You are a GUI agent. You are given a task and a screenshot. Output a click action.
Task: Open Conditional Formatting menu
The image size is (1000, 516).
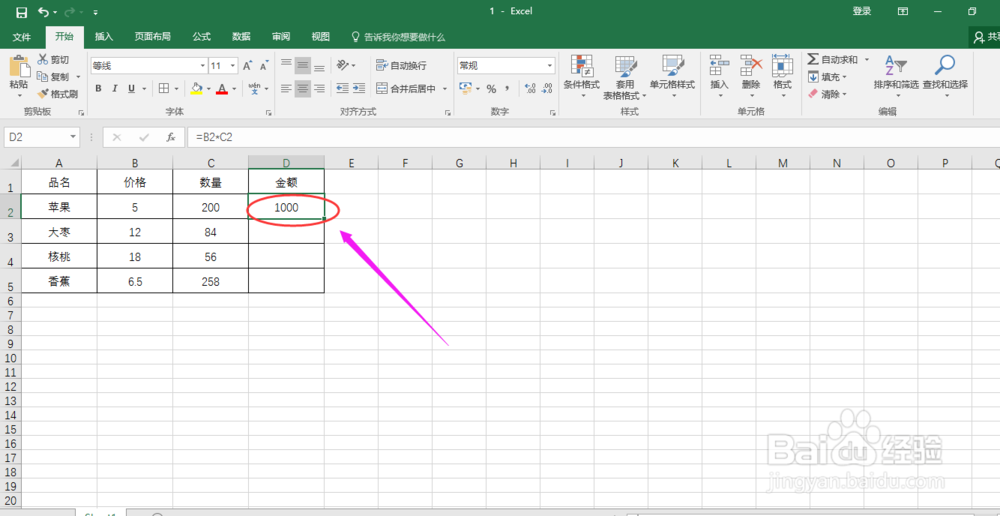pyautogui.click(x=582, y=77)
